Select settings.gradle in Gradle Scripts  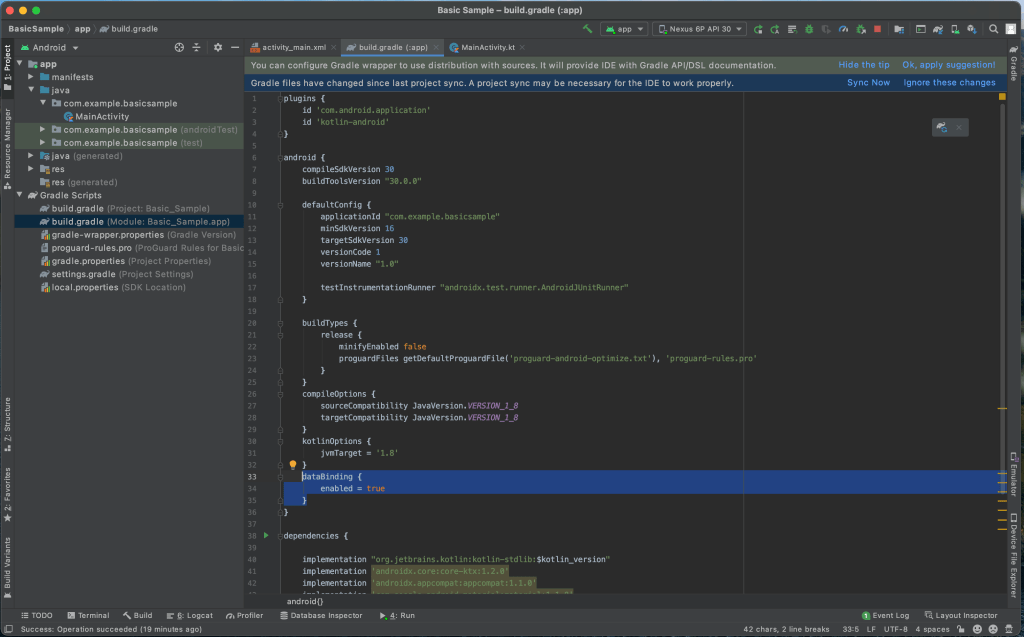coord(83,274)
